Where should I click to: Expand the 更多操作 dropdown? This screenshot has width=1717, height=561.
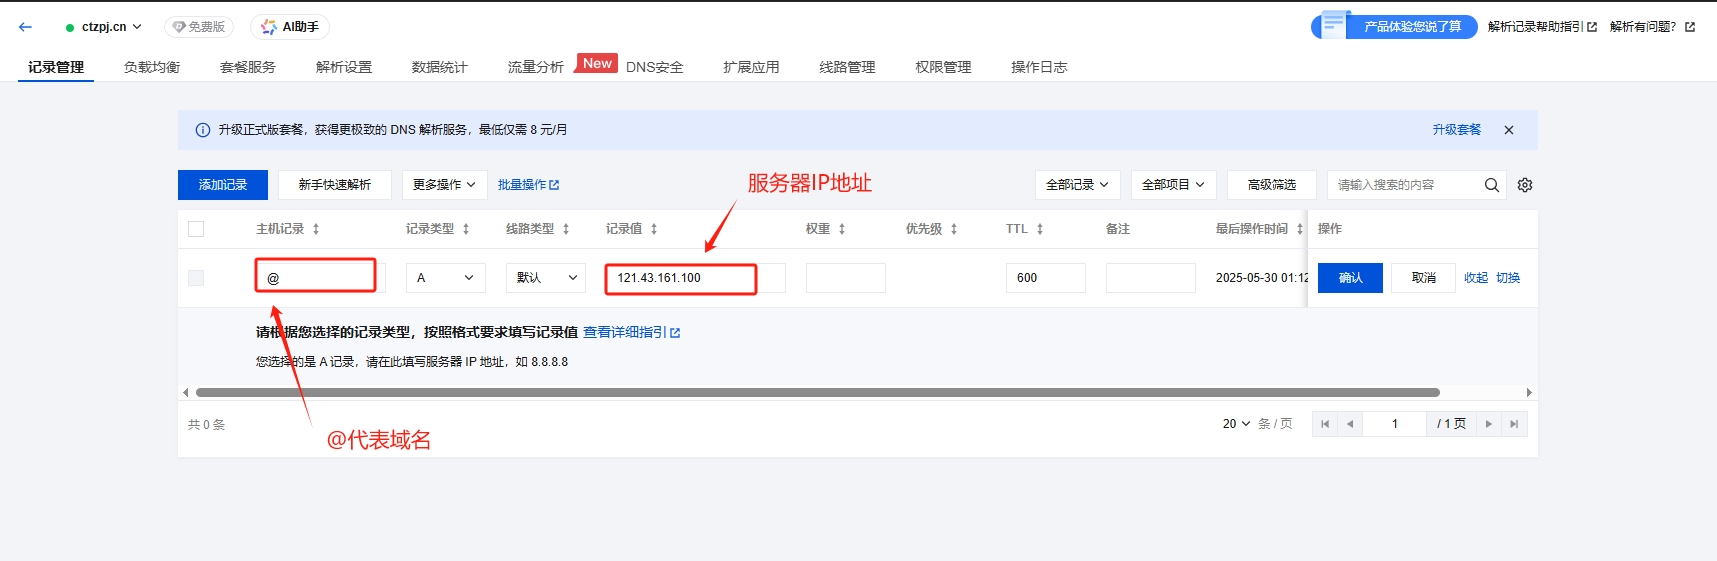coord(444,185)
